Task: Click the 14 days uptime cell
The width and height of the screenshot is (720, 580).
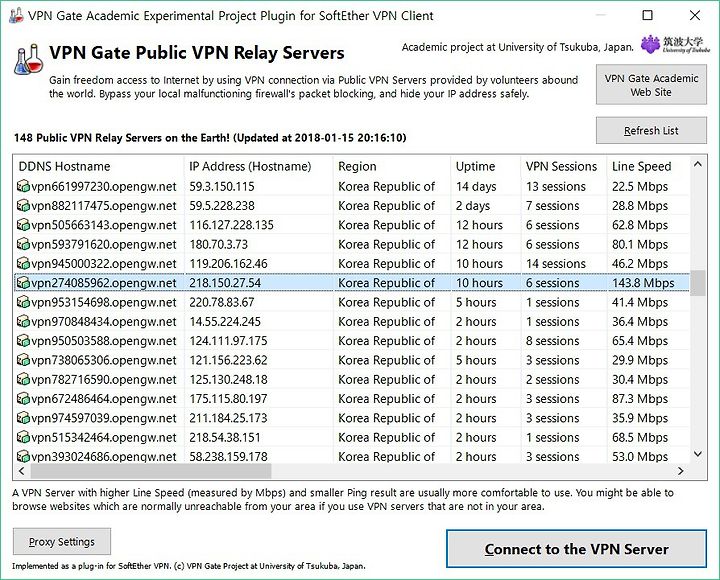Action: tap(476, 186)
